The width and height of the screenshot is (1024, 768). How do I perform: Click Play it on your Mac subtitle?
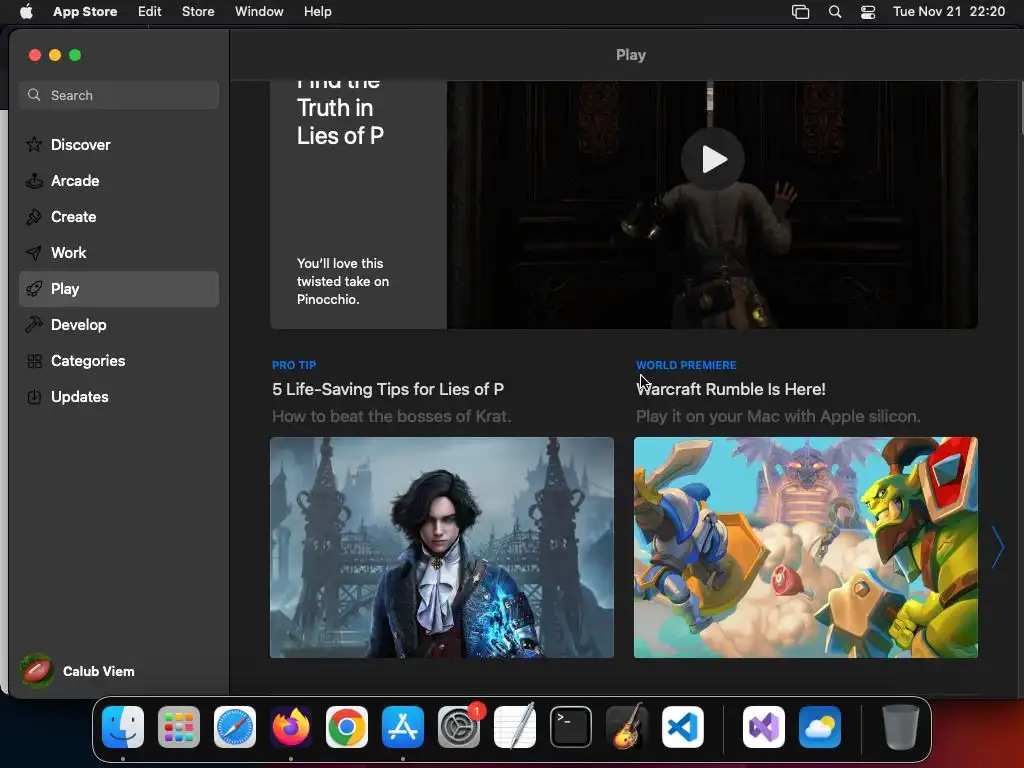tap(778, 417)
